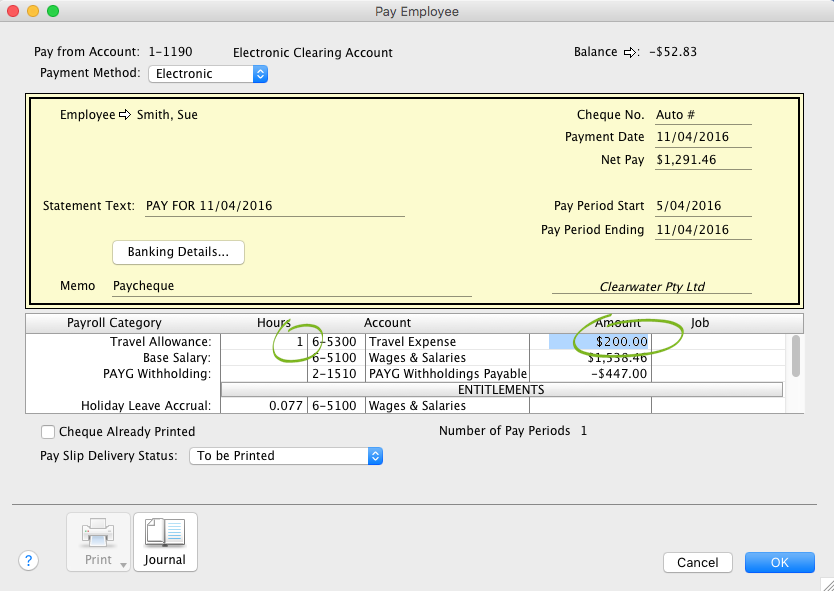Click the help question mark icon
The height and width of the screenshot is (591, 834).
click(29, 561)
